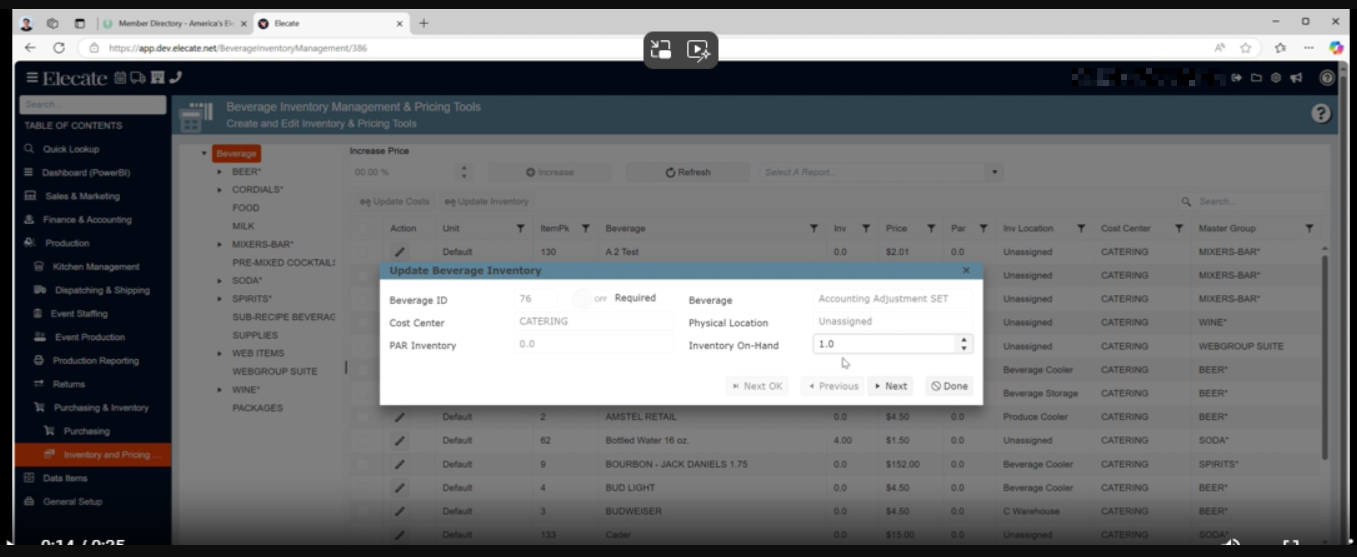
Task: Open the folder icon in top-right header
Action: (x=1256, y=78)
